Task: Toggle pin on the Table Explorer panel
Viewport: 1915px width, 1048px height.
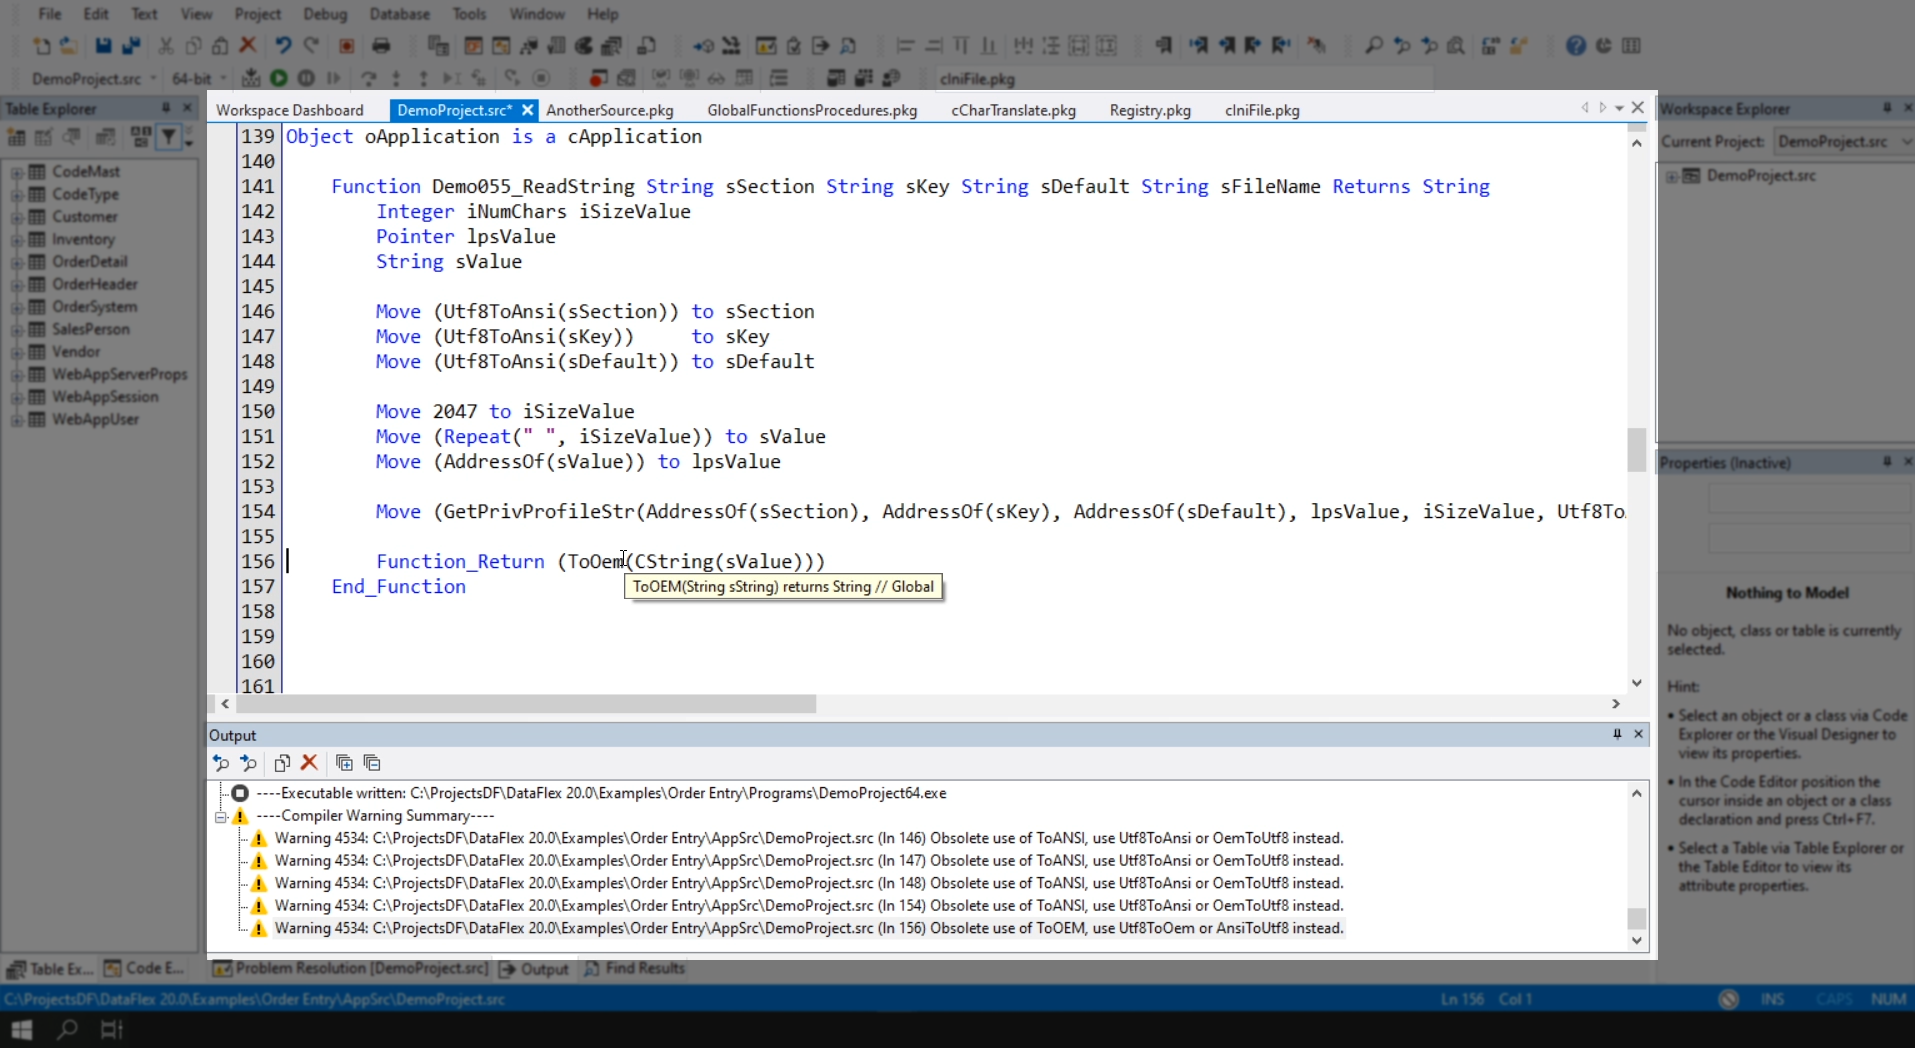Action: tap(166, 108)
